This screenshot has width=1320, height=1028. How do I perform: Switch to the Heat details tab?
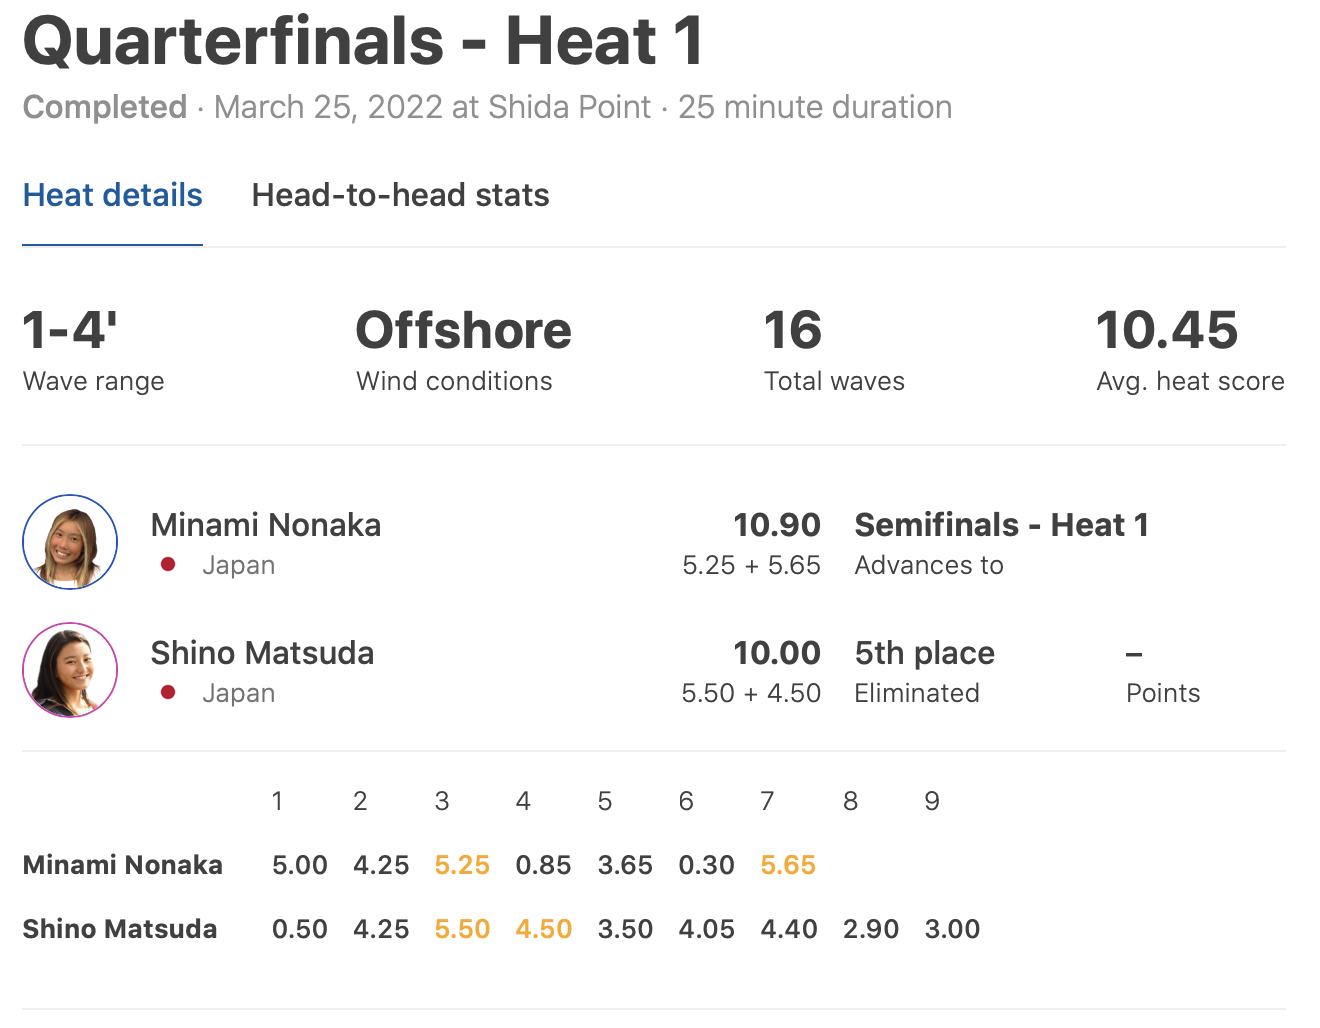click(x=113, y=195)
